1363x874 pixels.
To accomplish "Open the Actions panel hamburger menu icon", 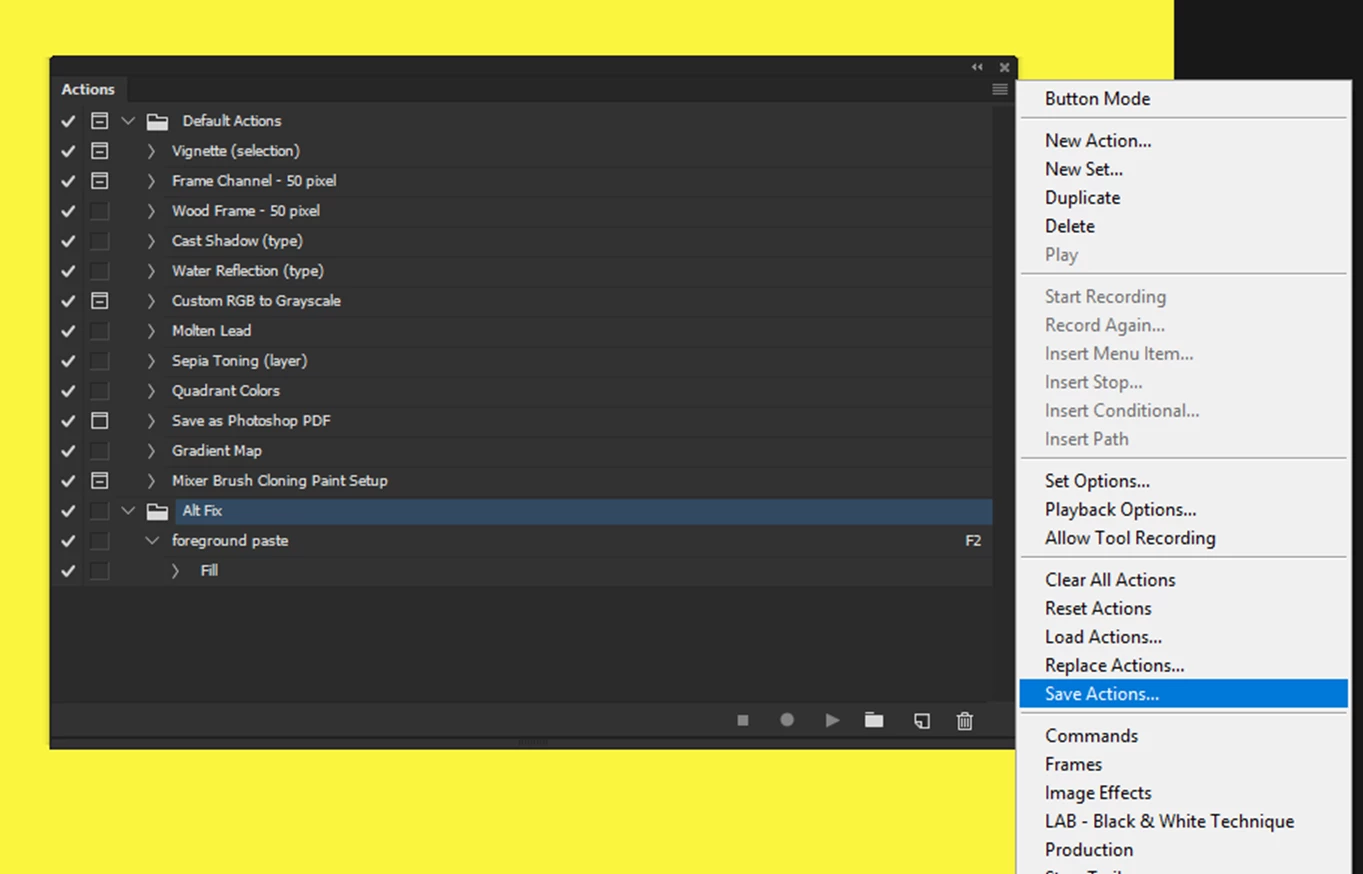I will click(999, 89).
